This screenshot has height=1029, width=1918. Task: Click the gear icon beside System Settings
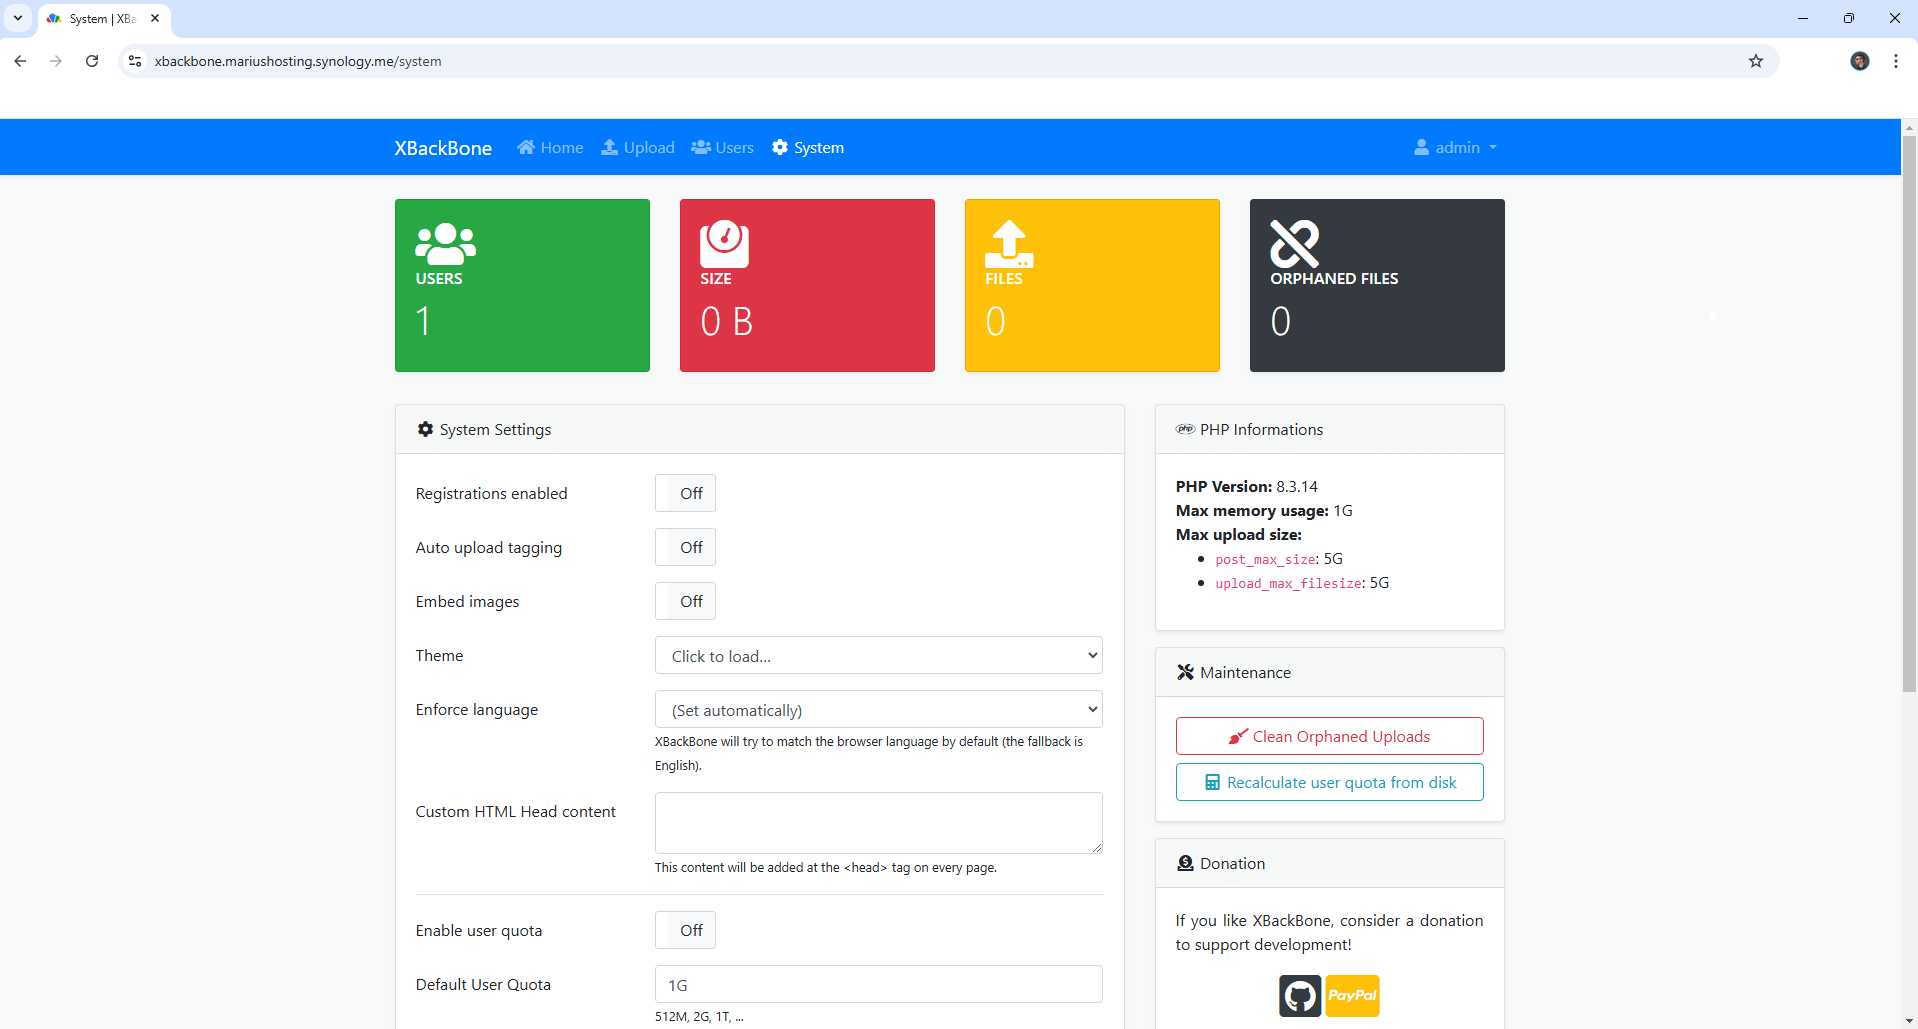(425, 429)
